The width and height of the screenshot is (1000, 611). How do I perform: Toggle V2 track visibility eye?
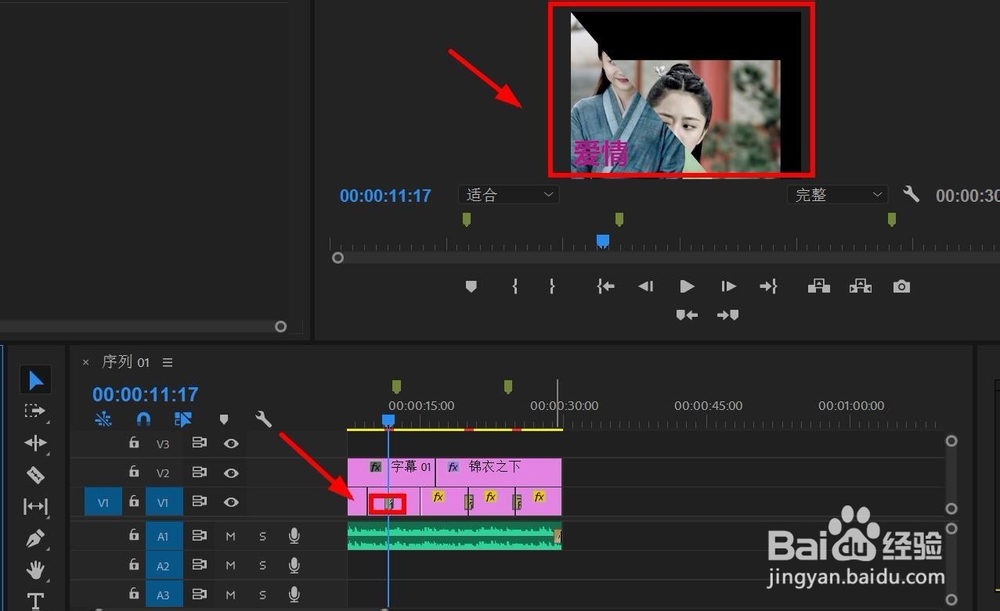tap(231, 473)
